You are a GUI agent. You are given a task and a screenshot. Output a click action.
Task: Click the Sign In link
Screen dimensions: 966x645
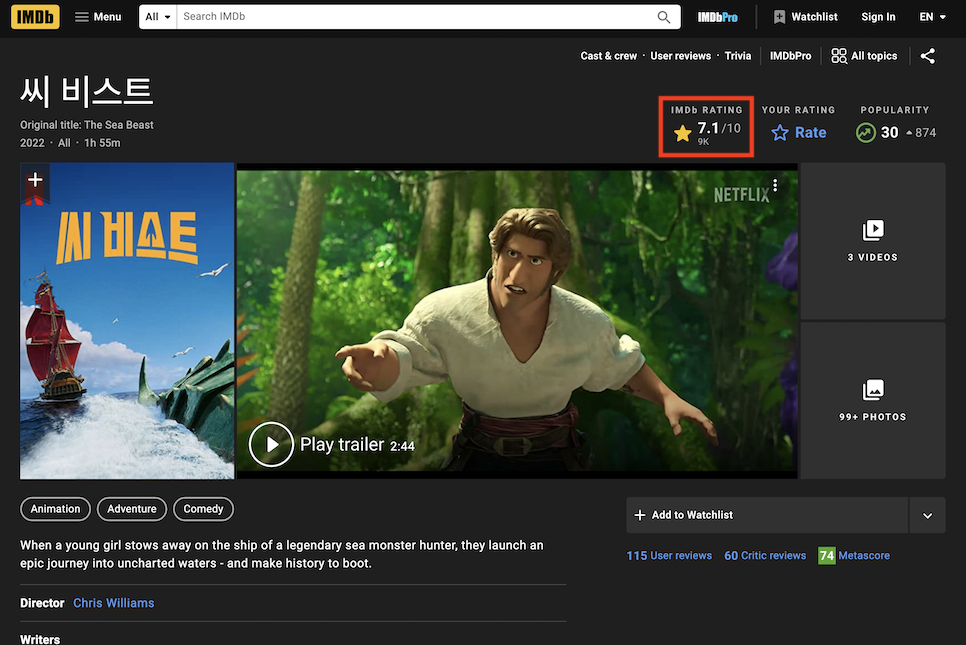coord(878,17)
